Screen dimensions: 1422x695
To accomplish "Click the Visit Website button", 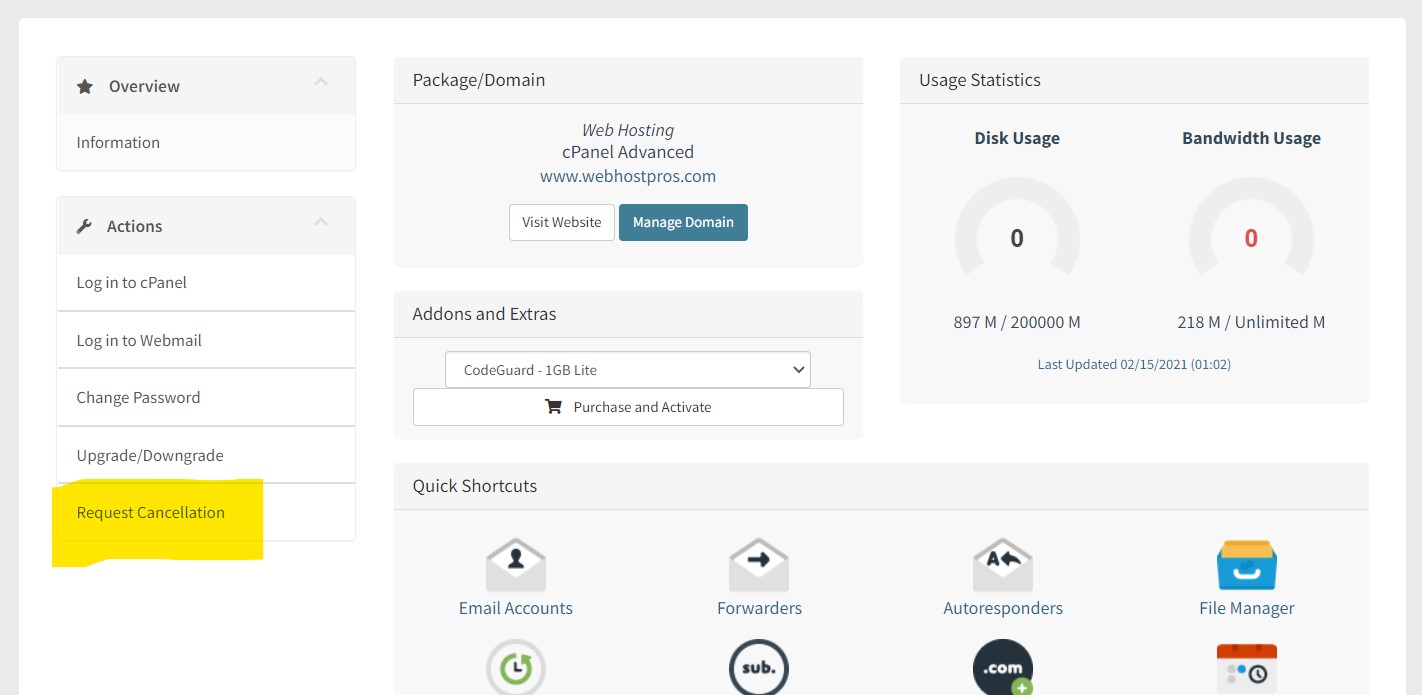I will click(561, 223).
